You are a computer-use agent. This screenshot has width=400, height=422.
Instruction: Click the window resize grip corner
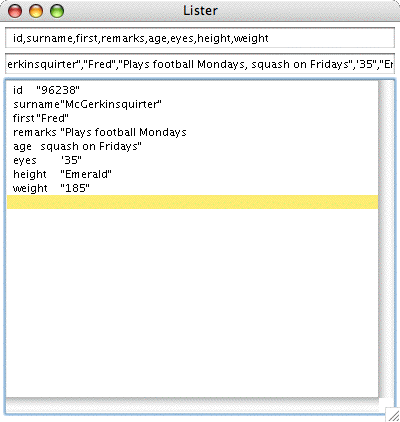coord(393,415)
